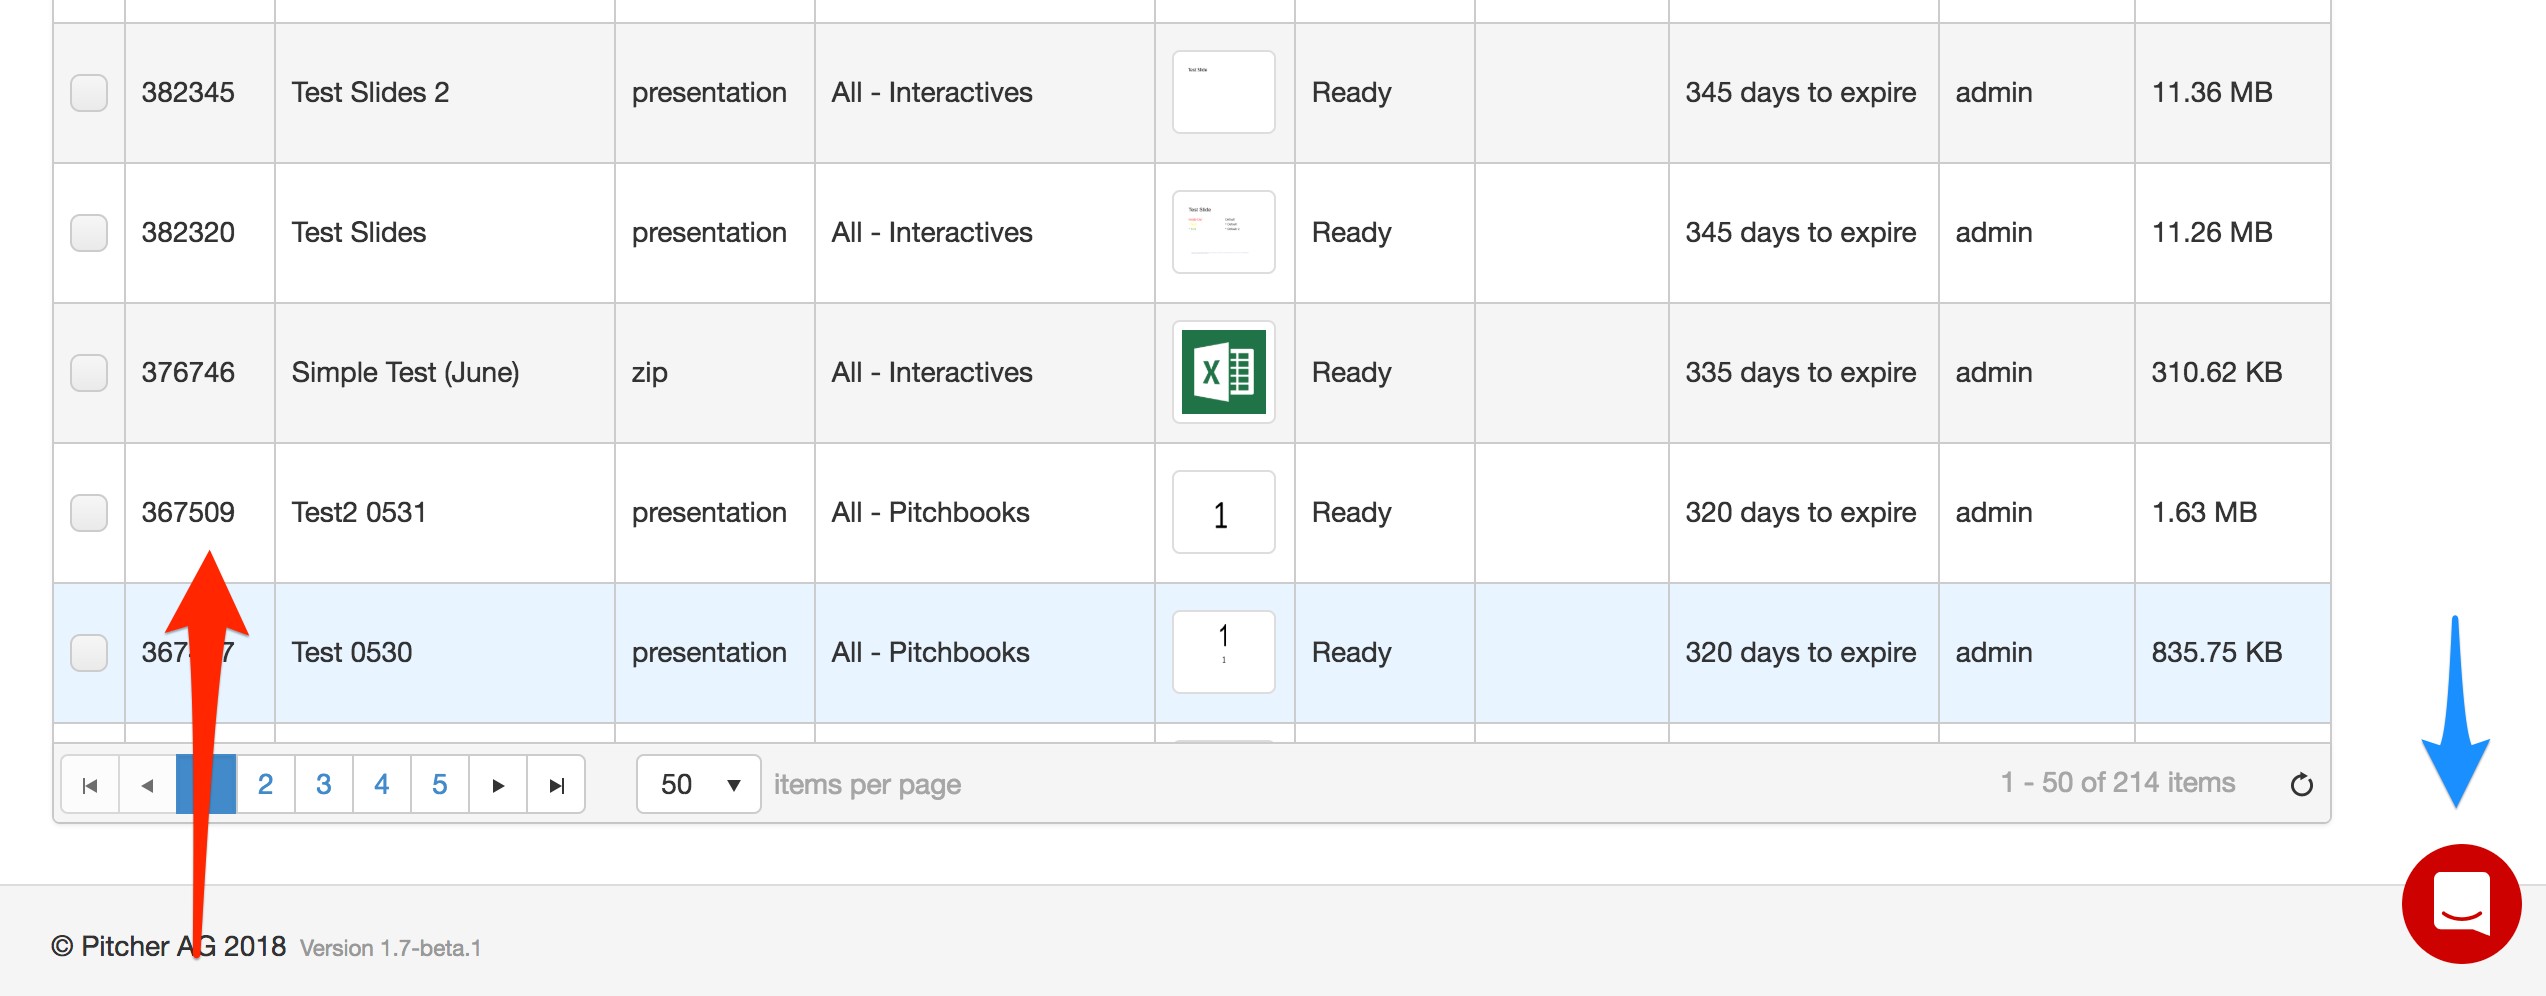The image size is (2546, 996).
Task: Select checkbox for Test Slides 2
Action: click(x=89, y=93)
